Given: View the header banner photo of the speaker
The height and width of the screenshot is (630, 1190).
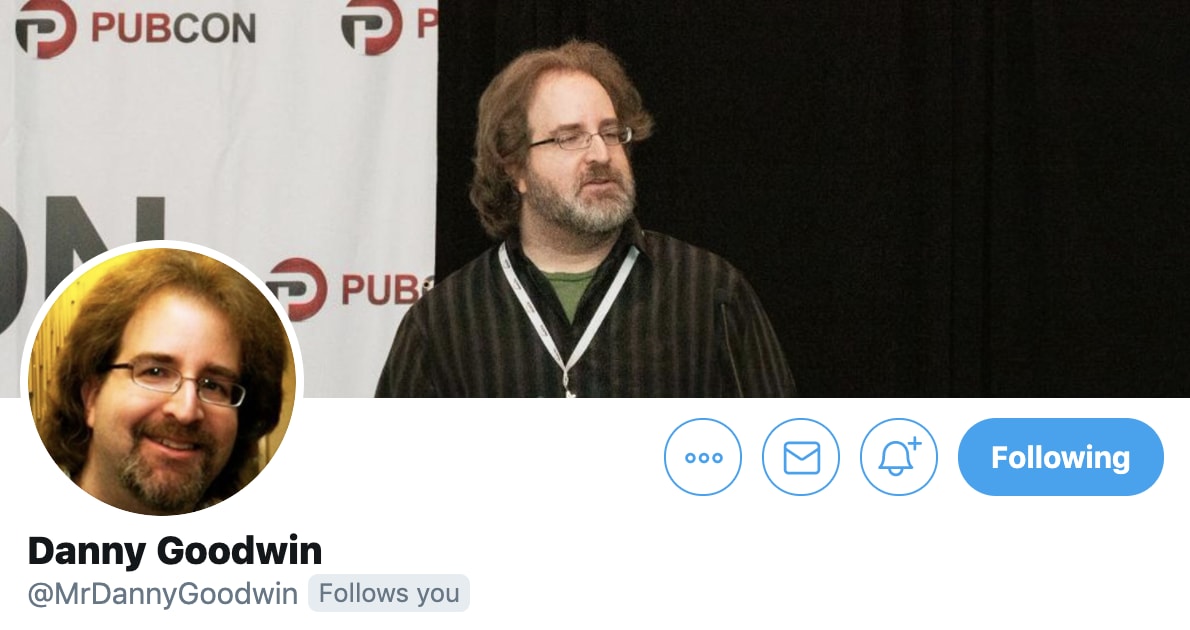Looking at the screenshot, I should [x=595, y=199].
